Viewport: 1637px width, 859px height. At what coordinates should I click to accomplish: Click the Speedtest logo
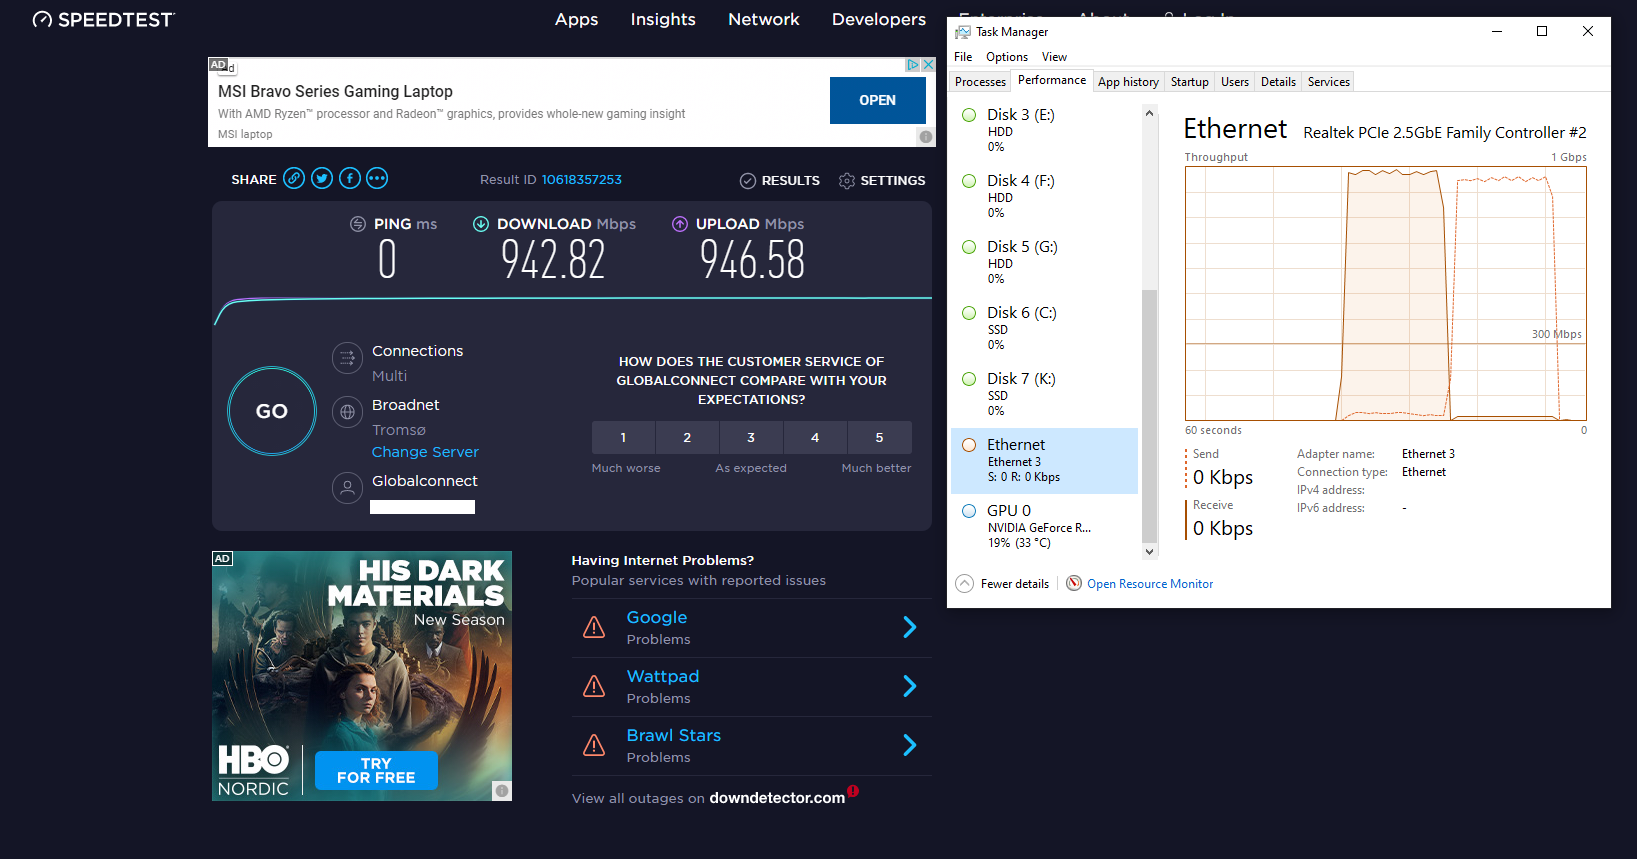coord(103,19)
